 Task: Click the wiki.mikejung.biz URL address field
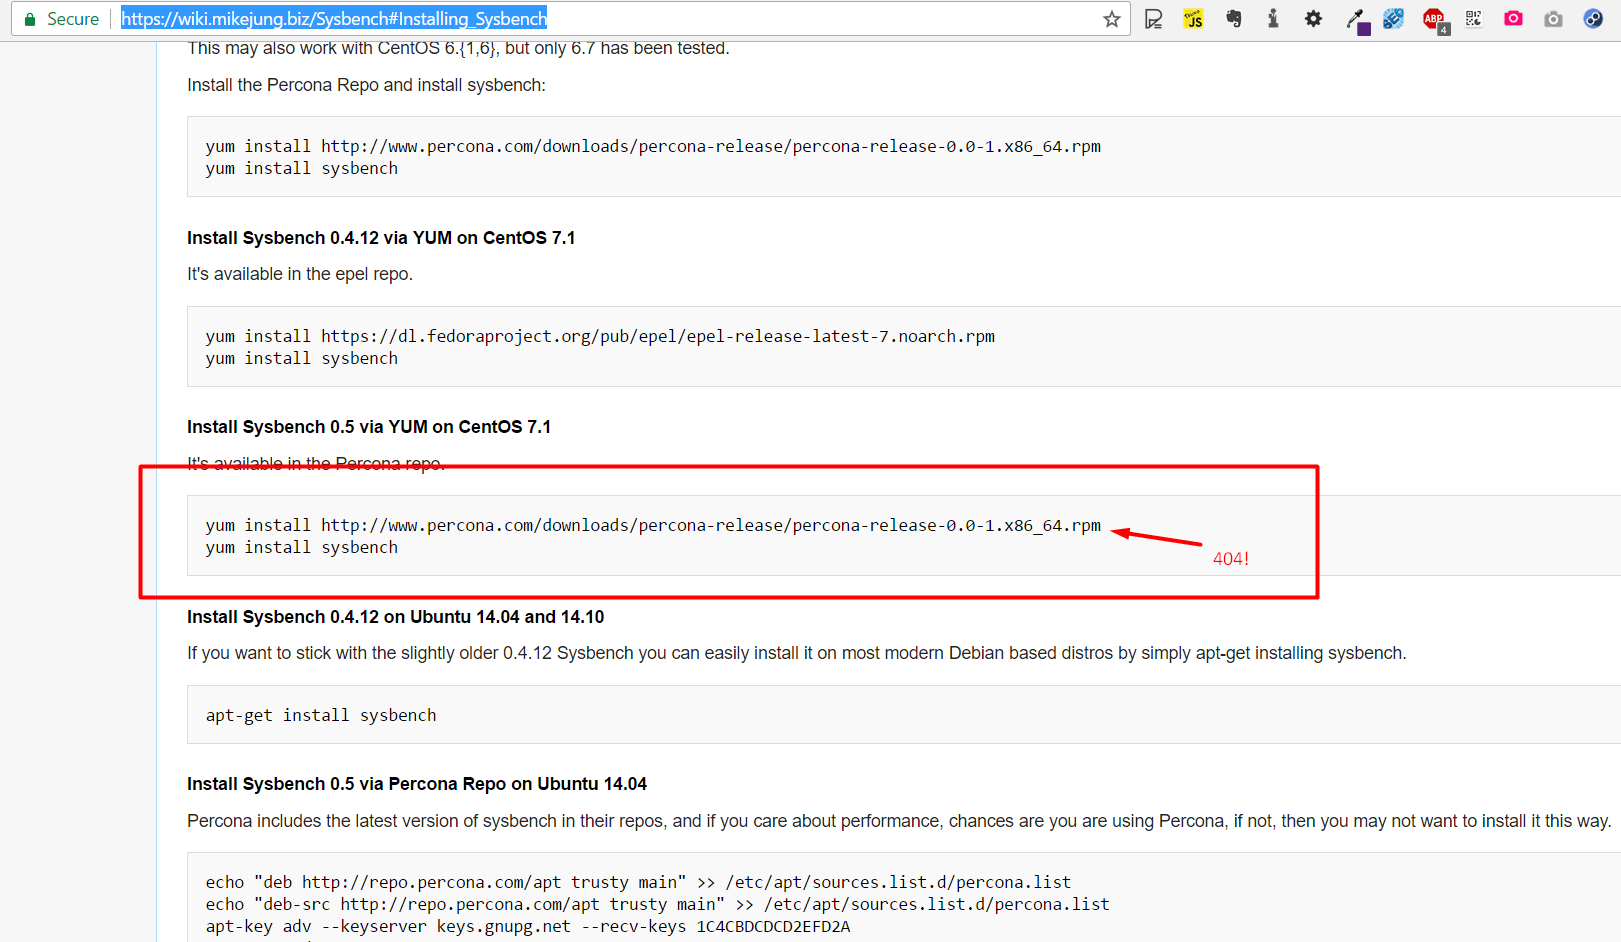600,19
